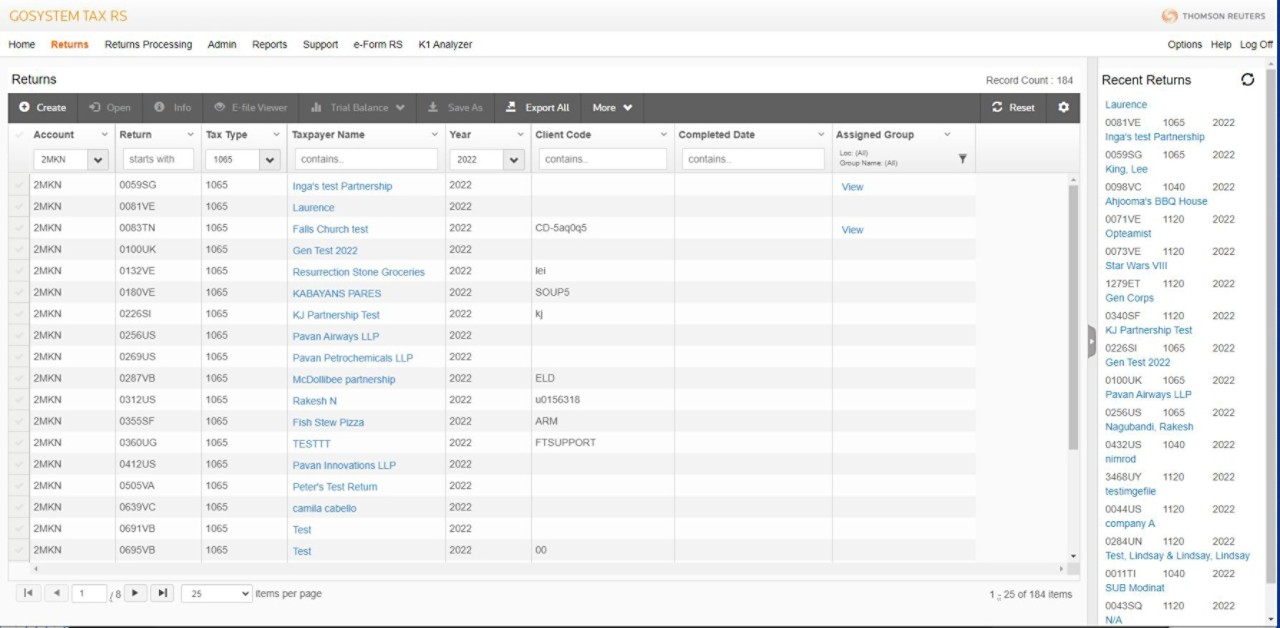Image resolution: width=1280 pixels, height=628 pixels.
Task: Open the Assigned Group filter funnel
Action: click(962, 159)
